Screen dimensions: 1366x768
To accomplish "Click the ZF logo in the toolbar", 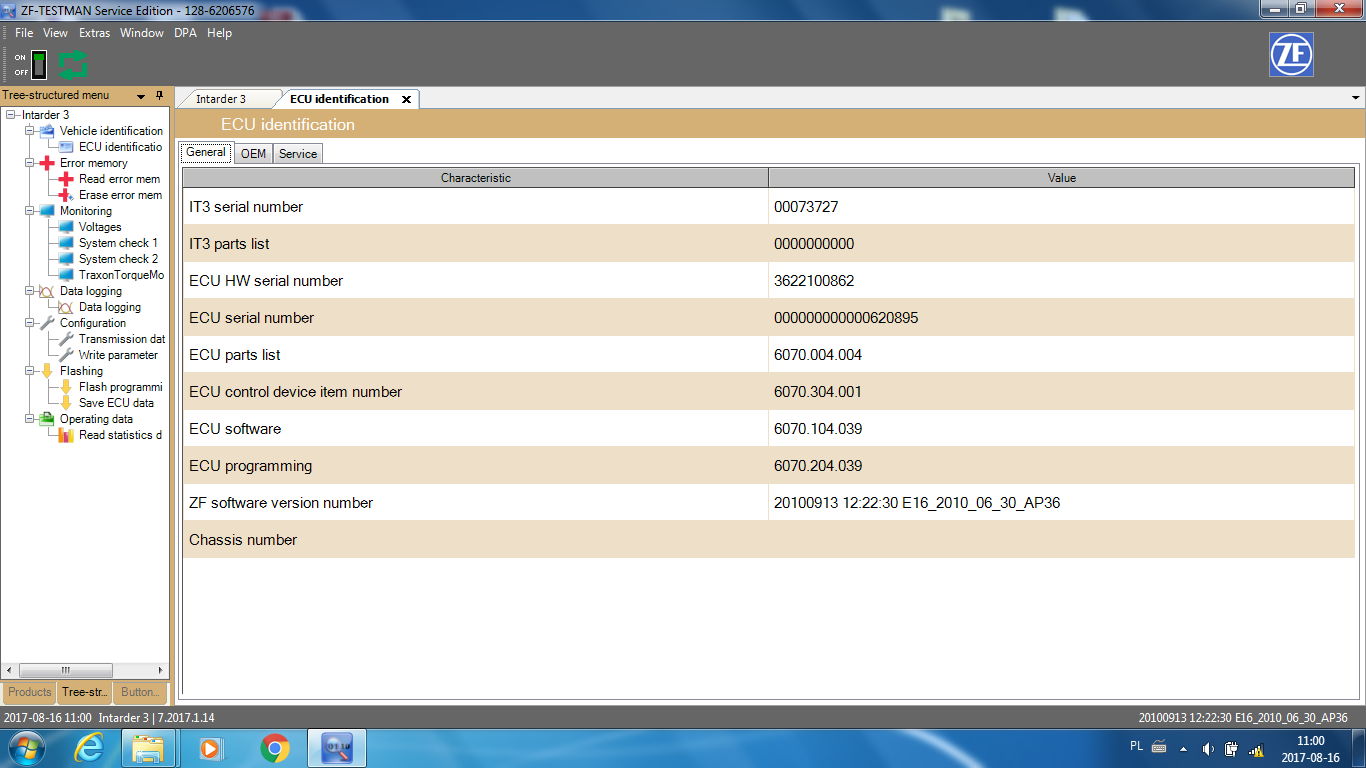I will pos(1291,55).
